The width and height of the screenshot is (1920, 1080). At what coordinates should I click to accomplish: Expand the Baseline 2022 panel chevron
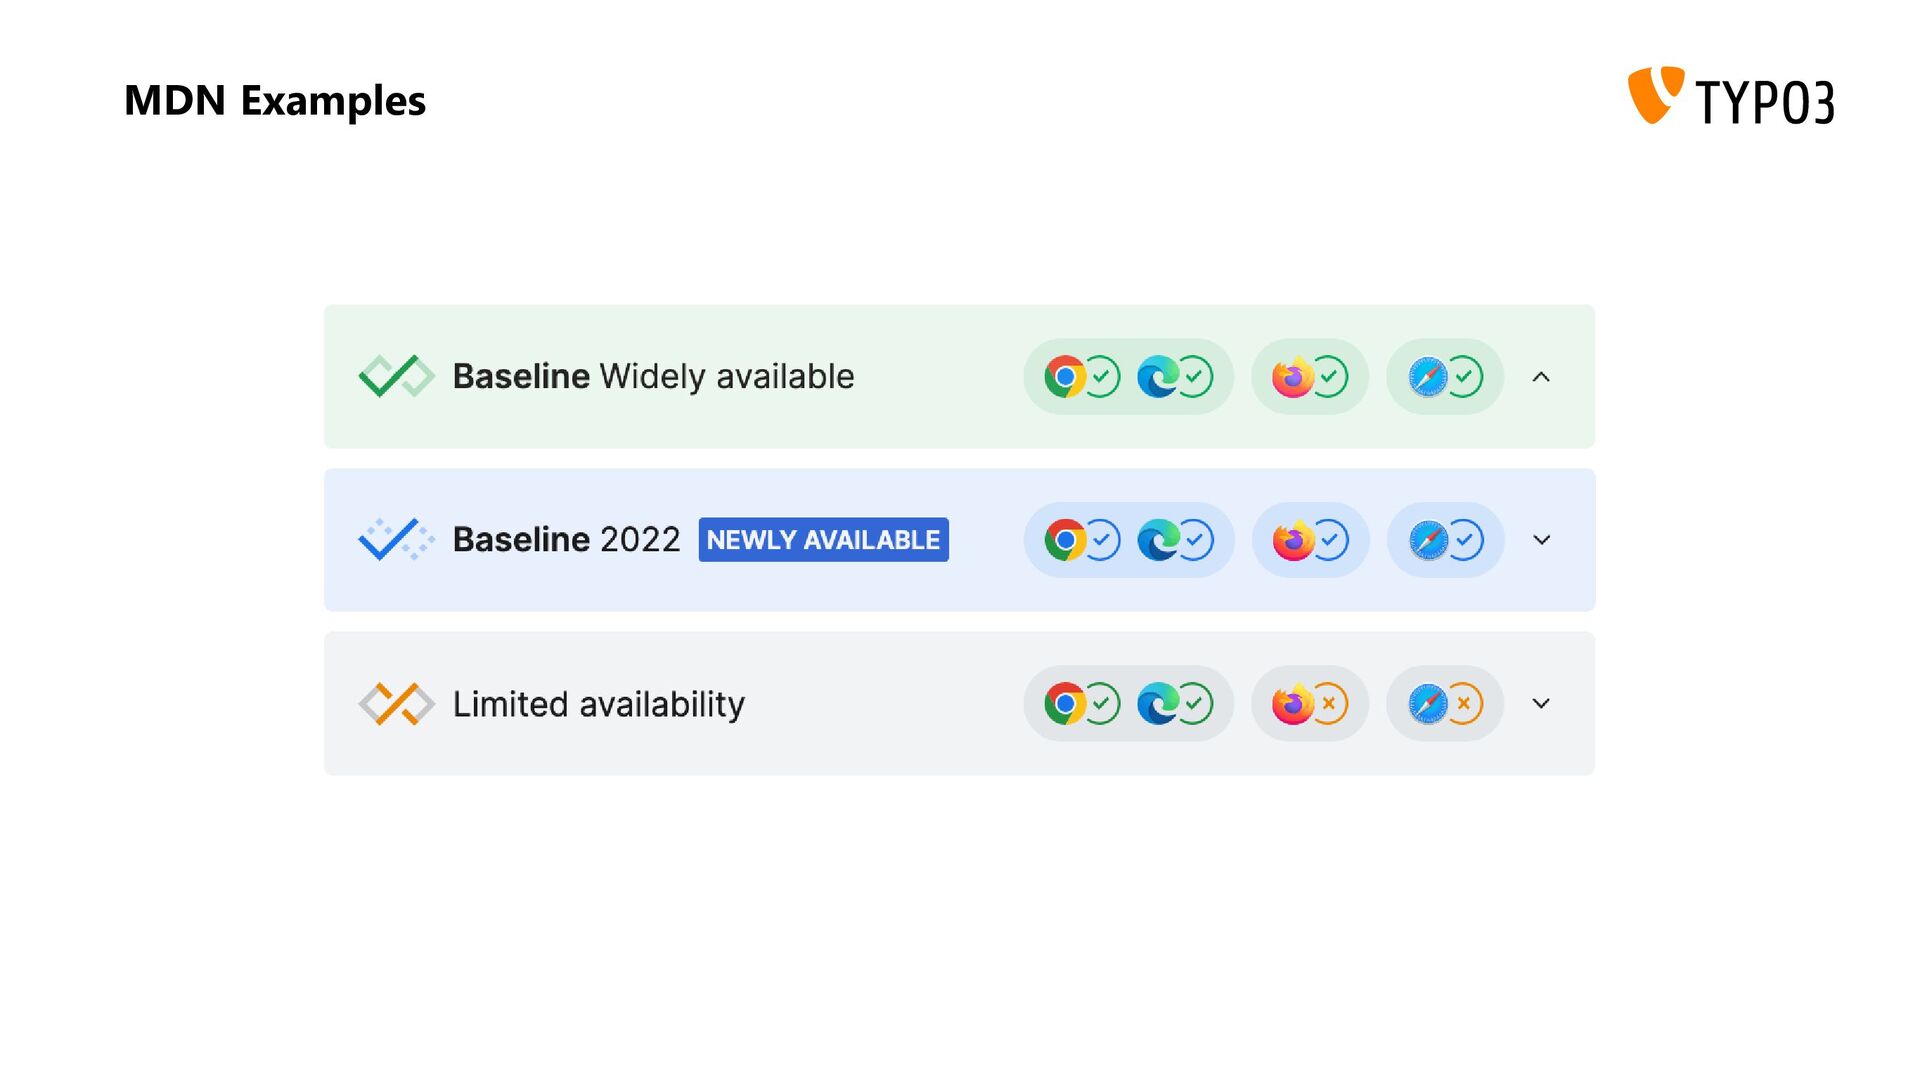click(x=1541, y=540)
